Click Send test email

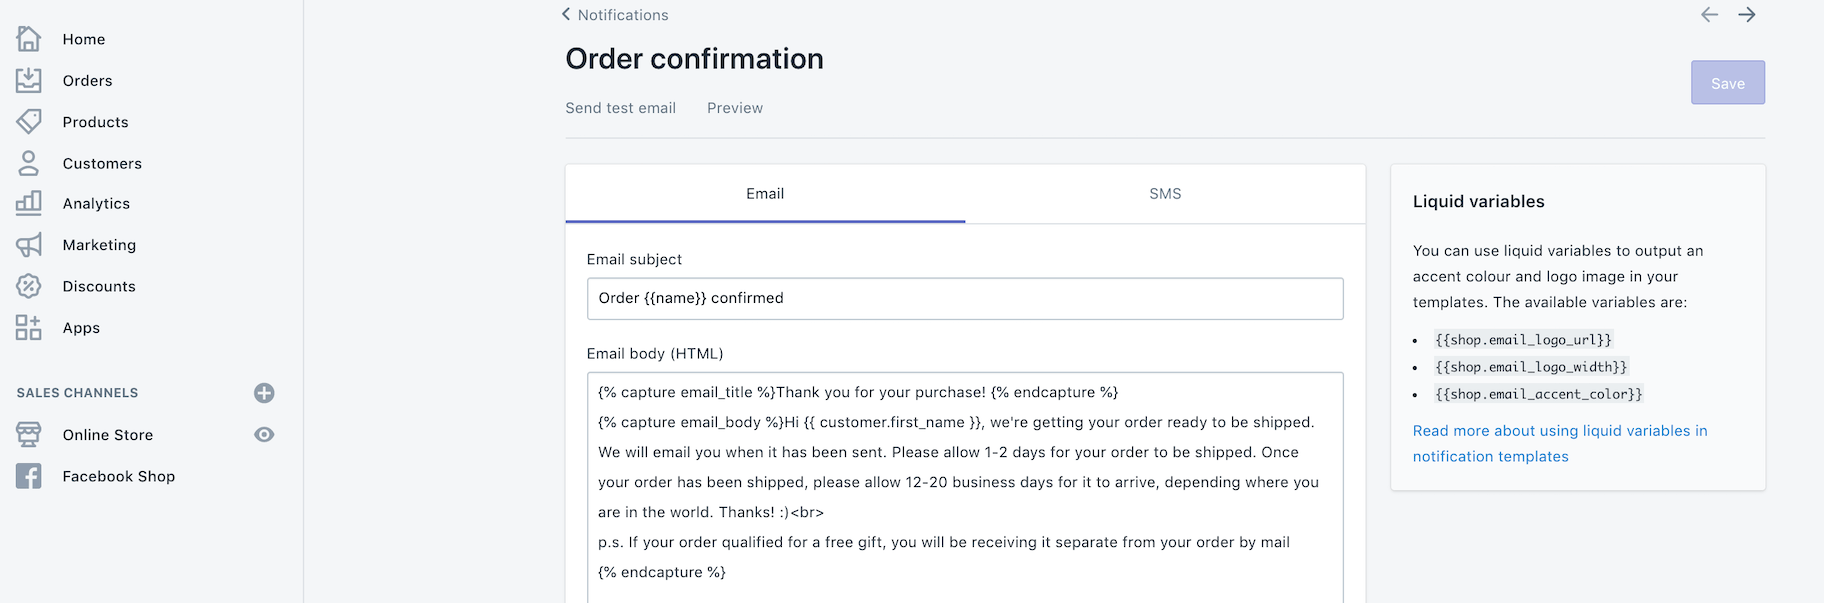point(620,108)
